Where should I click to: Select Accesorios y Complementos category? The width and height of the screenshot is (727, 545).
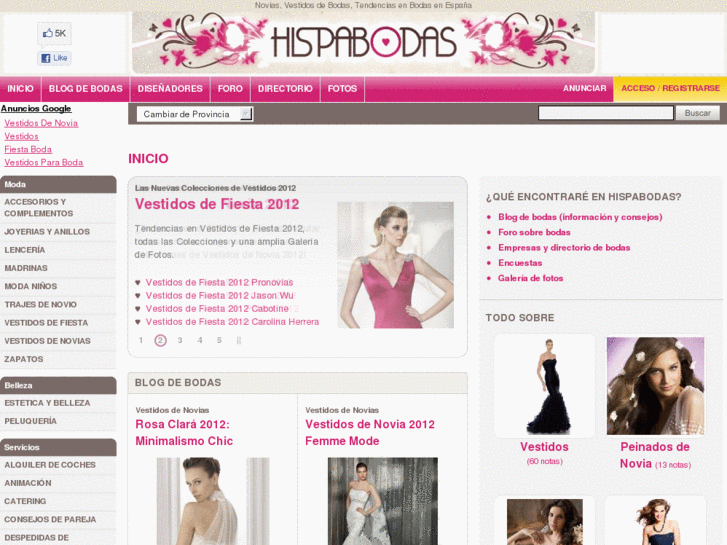click(58, 208)
